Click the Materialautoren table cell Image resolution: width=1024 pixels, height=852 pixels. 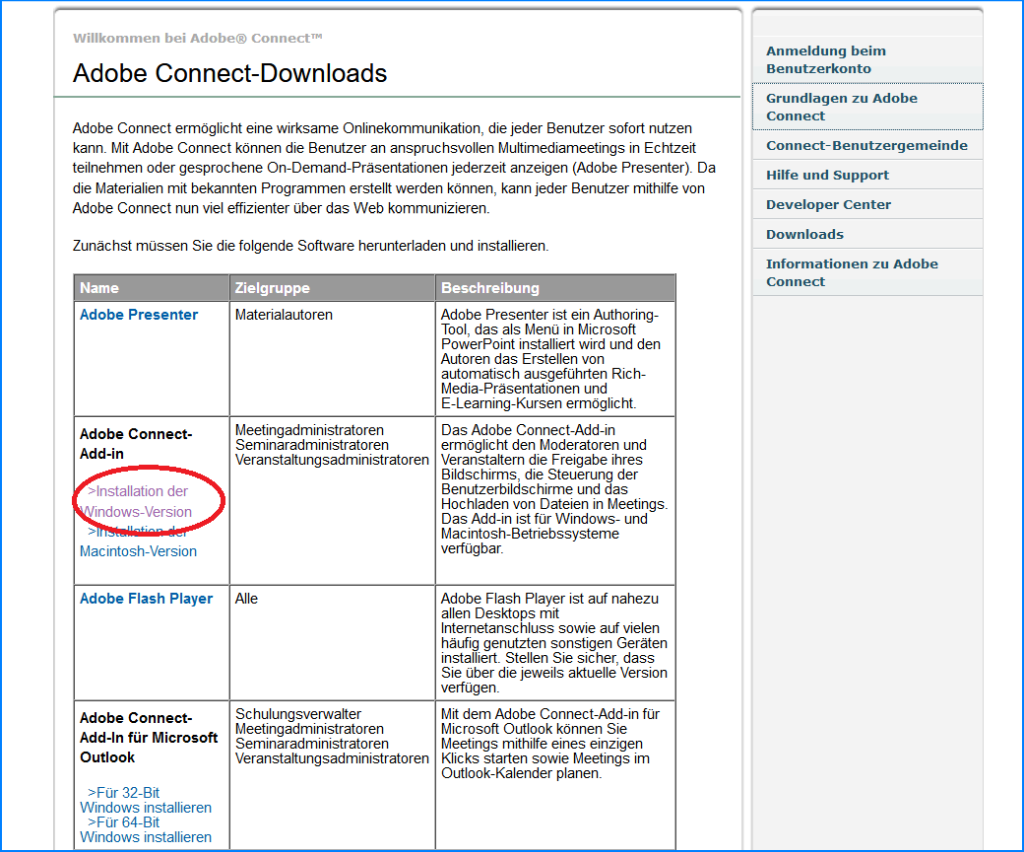tap(283, 315)
